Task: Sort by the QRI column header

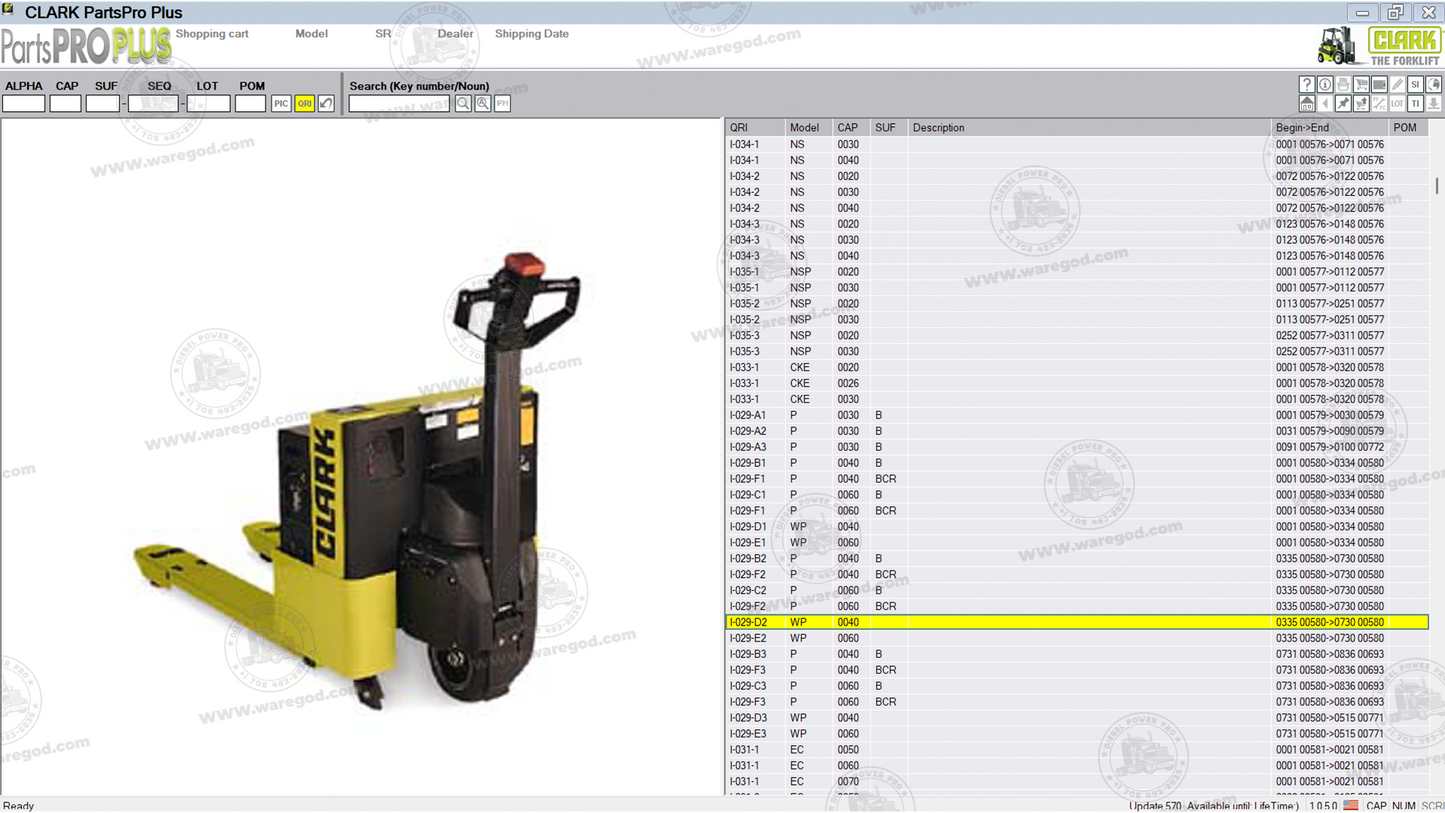Action: (x=755, y=128)
